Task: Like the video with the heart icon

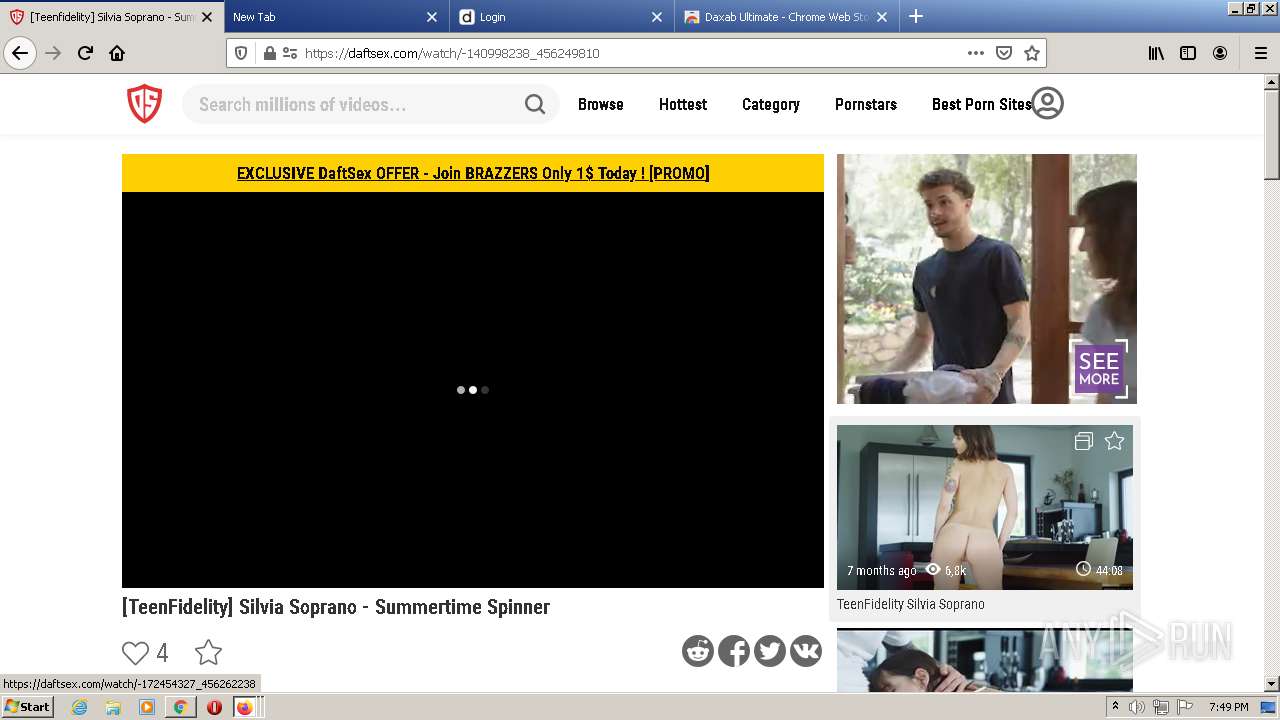Action: pyautogui.click(x=135, y=653)
